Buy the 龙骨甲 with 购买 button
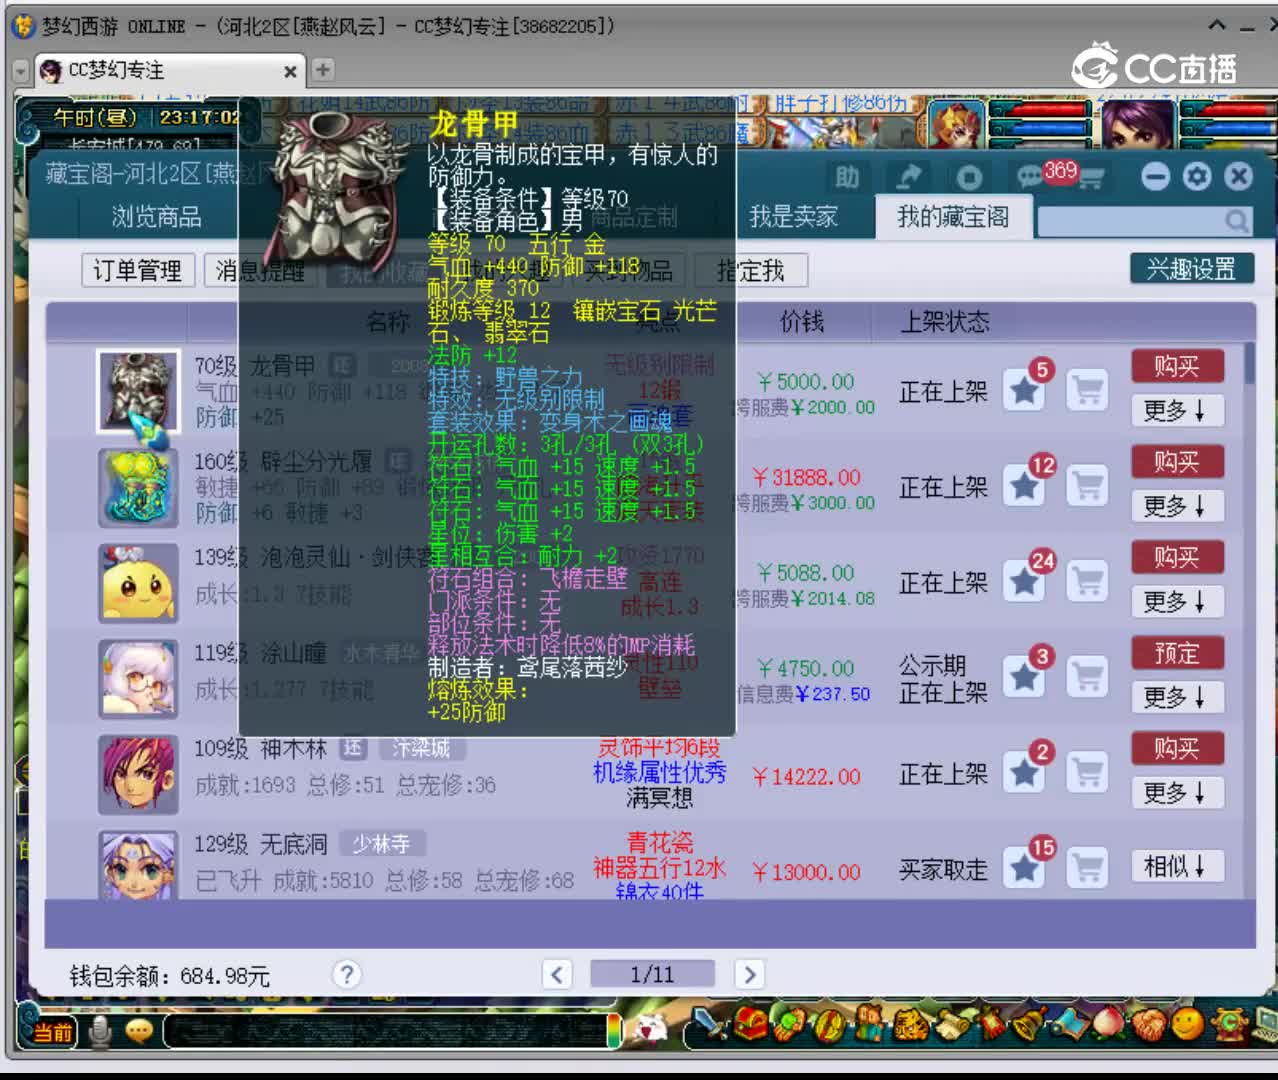 click(1177, 366)
